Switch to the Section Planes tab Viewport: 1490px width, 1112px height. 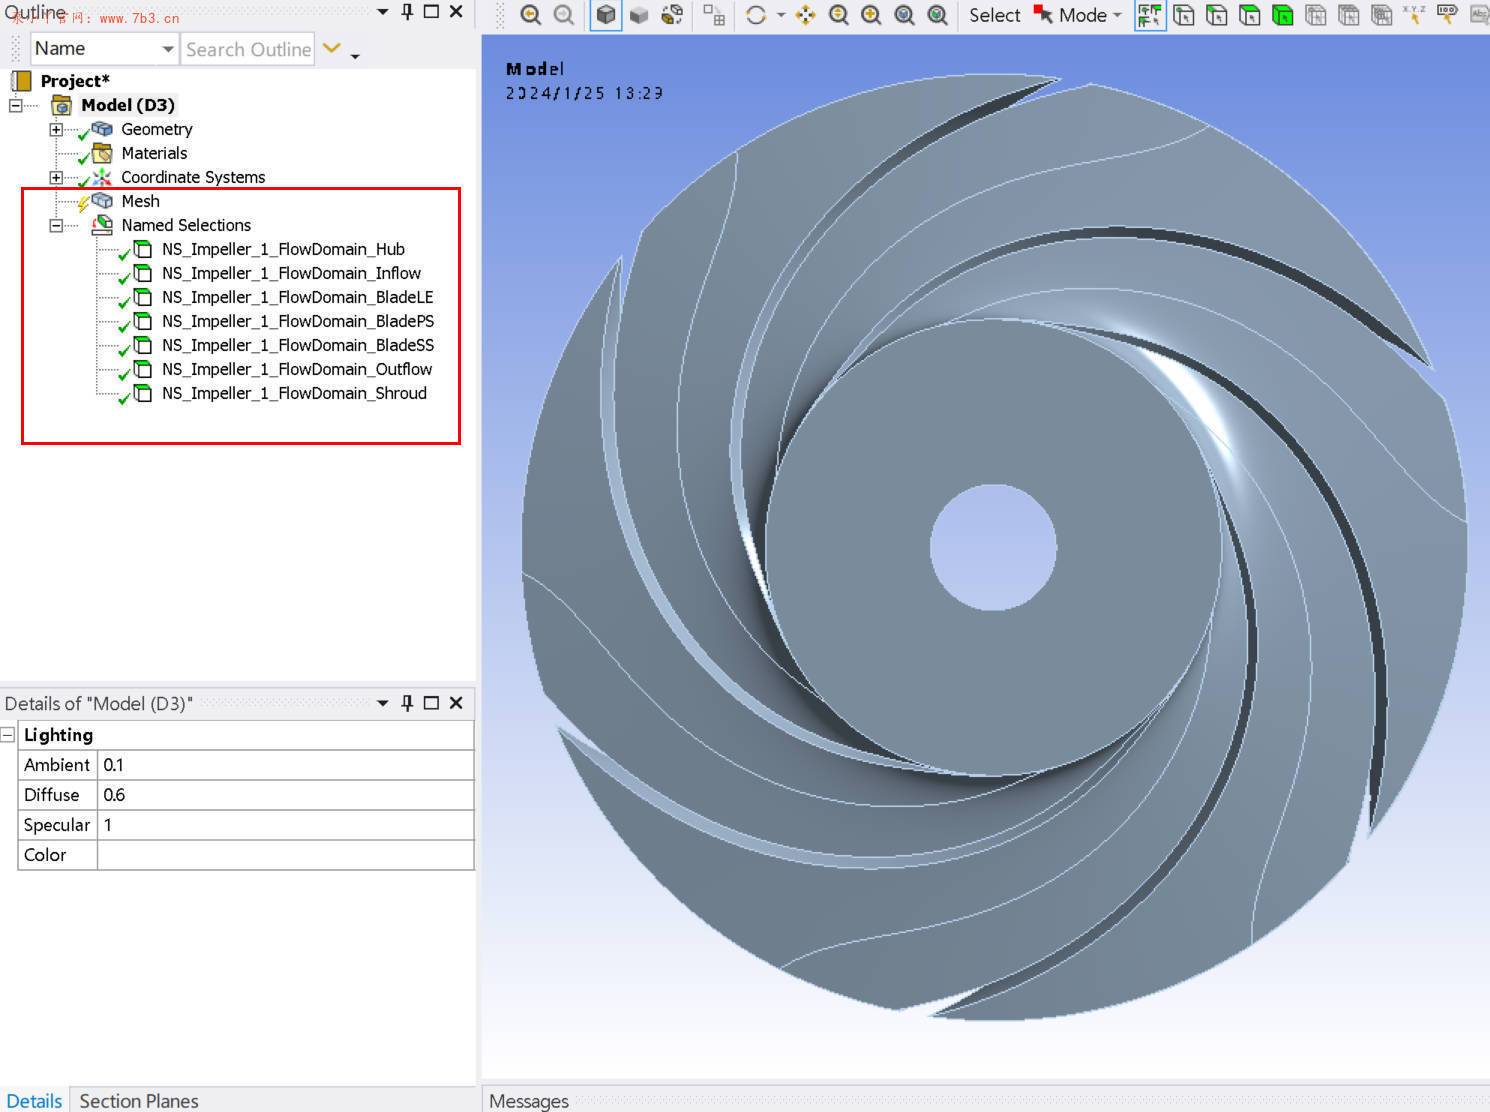tap(139, 1100)
